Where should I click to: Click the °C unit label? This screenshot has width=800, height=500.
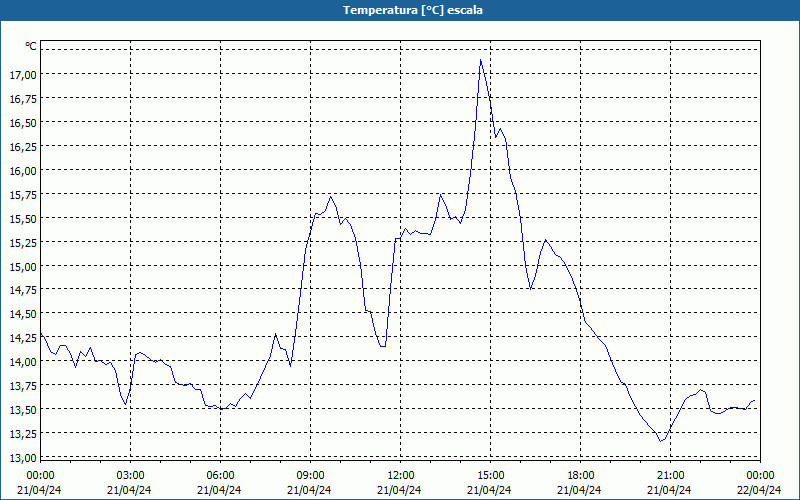point(31,46)
